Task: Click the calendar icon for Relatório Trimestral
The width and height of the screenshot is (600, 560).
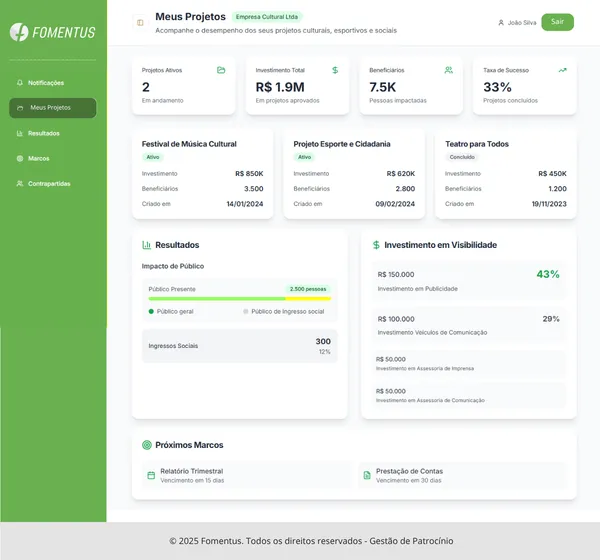Action: pos(151,475)
